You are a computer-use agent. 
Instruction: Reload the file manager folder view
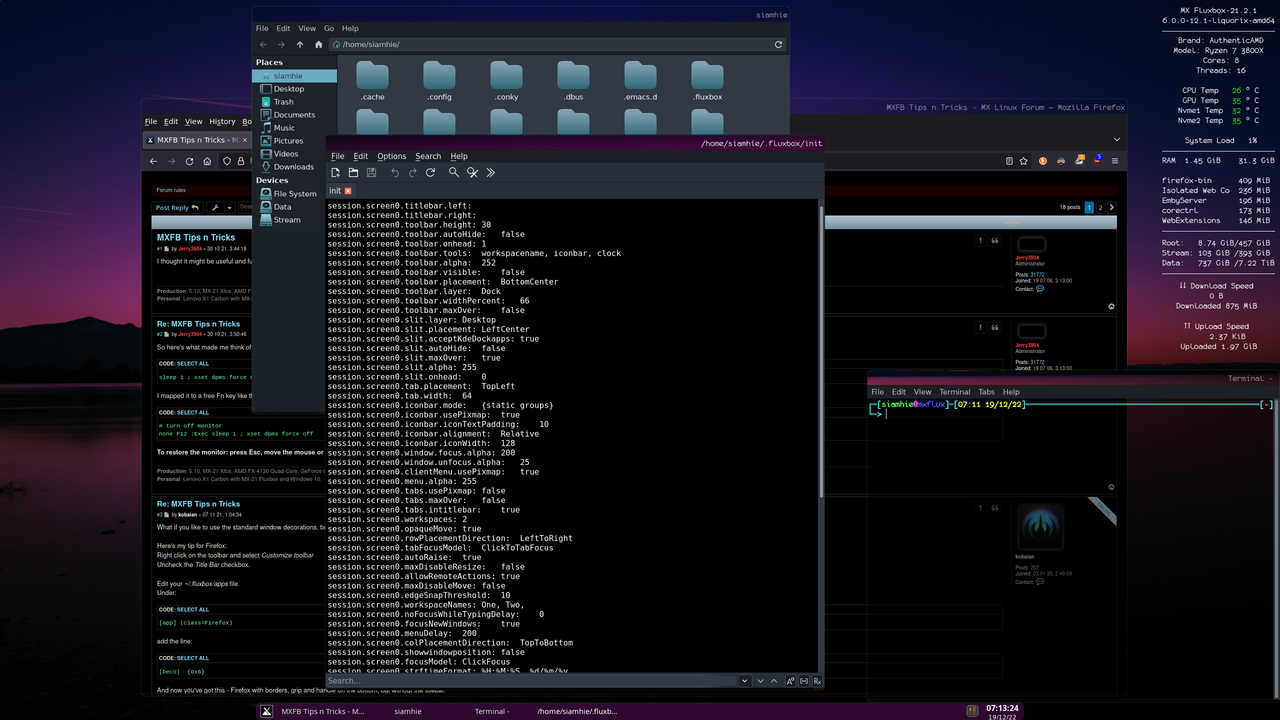click(x=778, y=44)
